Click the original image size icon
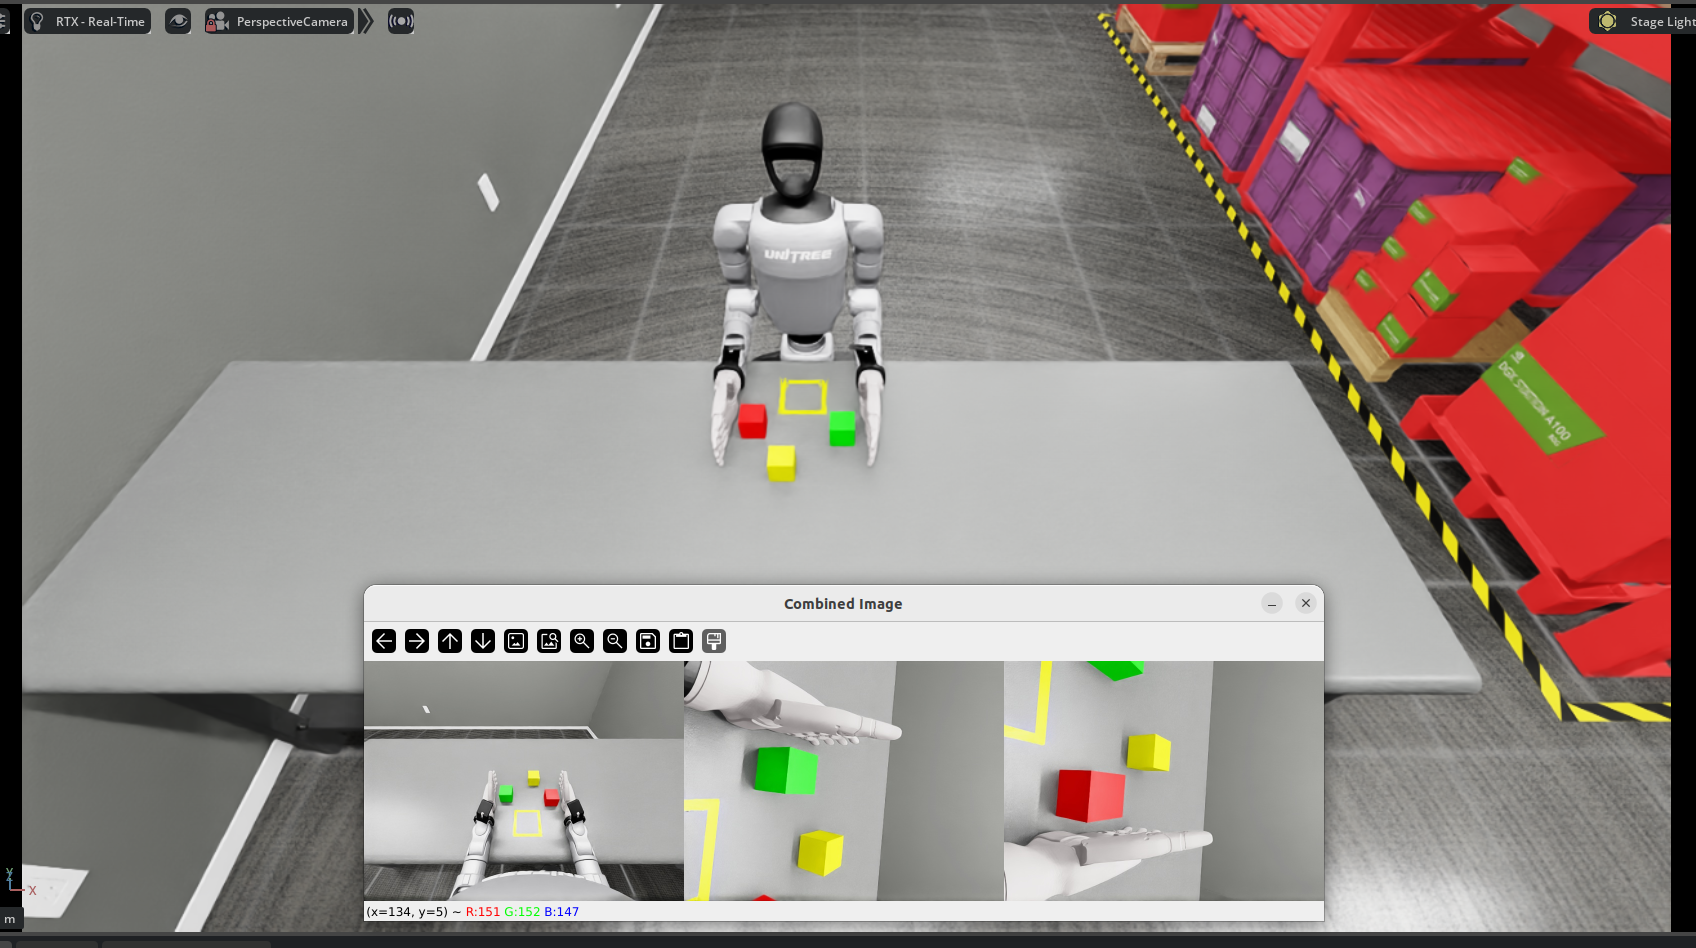The height and width of the screenshot is (948, 1696). tap(516, 641)
